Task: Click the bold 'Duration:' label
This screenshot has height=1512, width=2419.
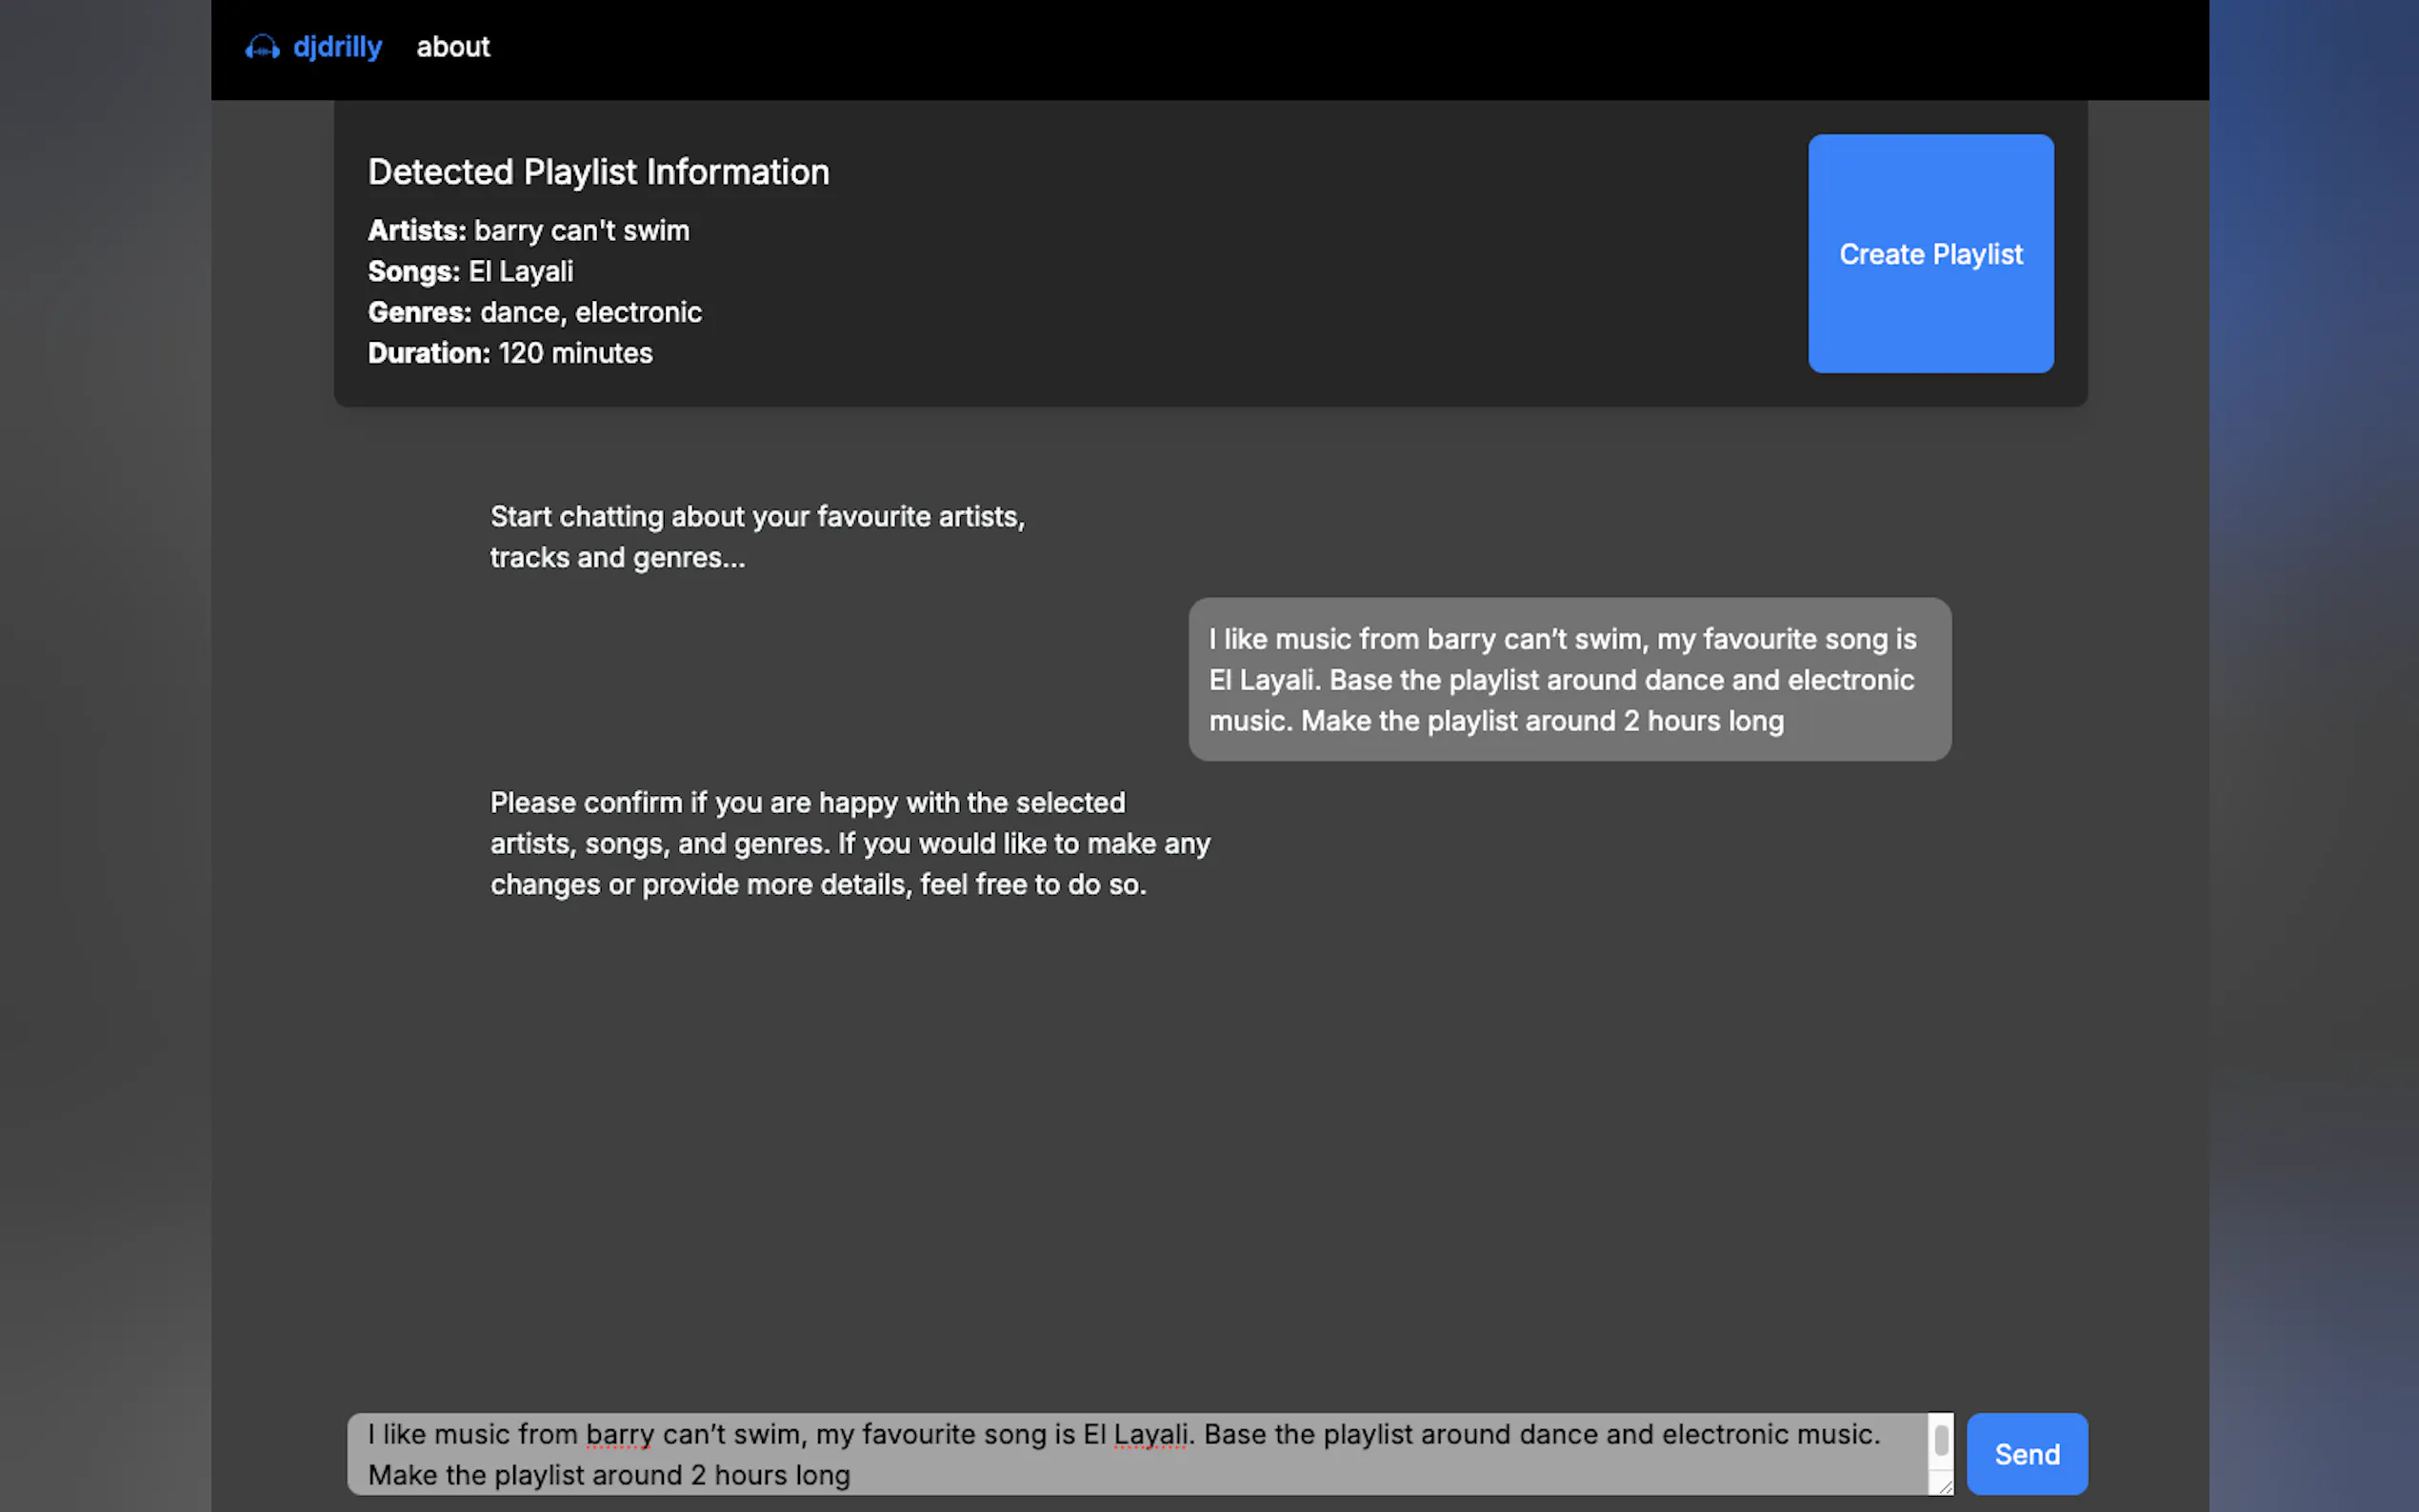Action: click(429, 354)
